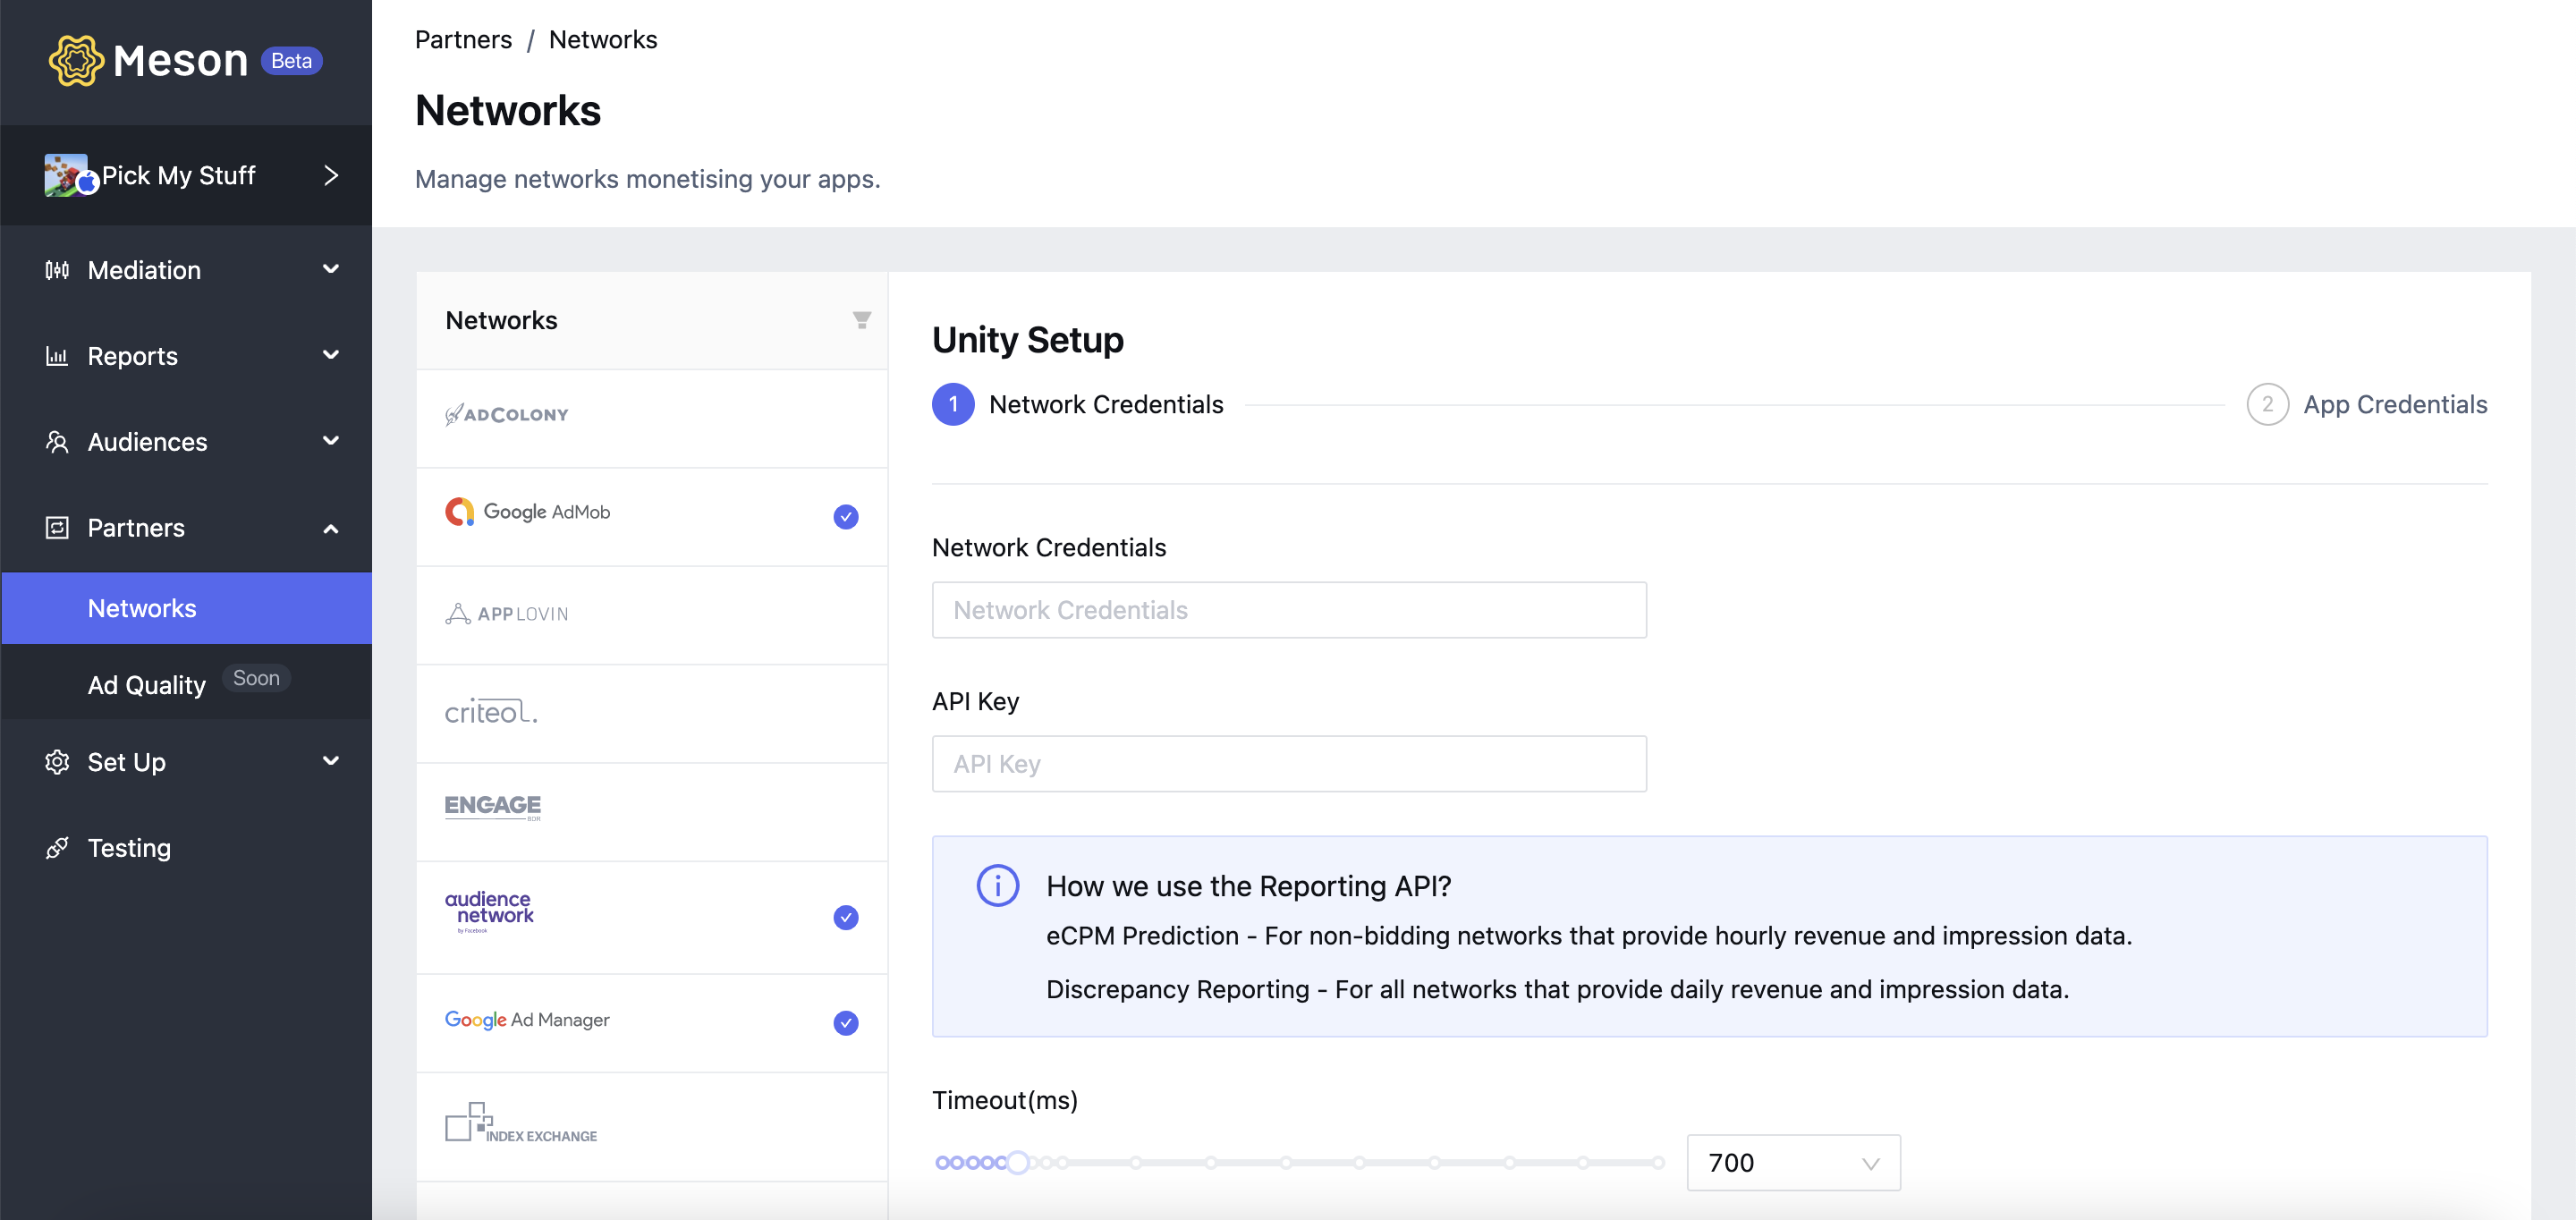Viewport: 2576px width, 1220px height.
Task: Expand the Audiences menu chevron
Action: pos(331,441)
